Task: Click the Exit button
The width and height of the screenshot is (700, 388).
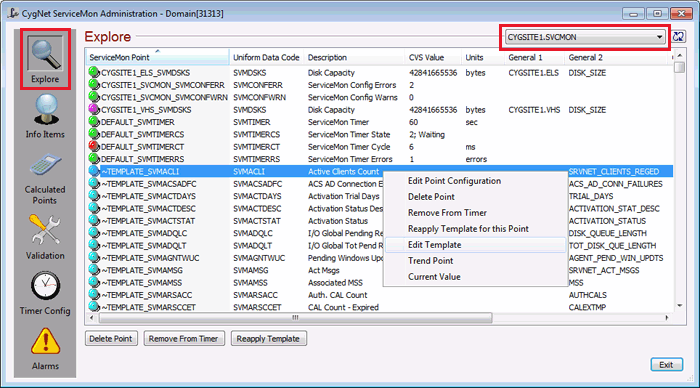Action: pyautogui.click(x=666, y=365)
